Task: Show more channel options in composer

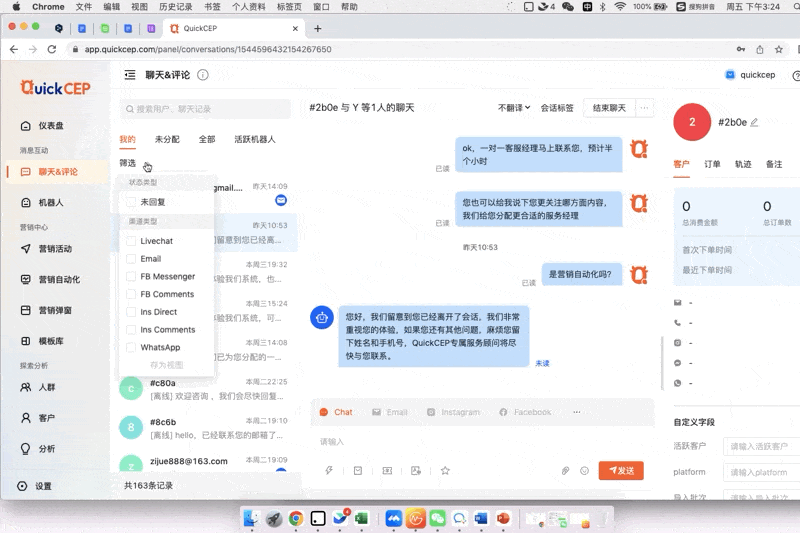Action: pos(577,412)
